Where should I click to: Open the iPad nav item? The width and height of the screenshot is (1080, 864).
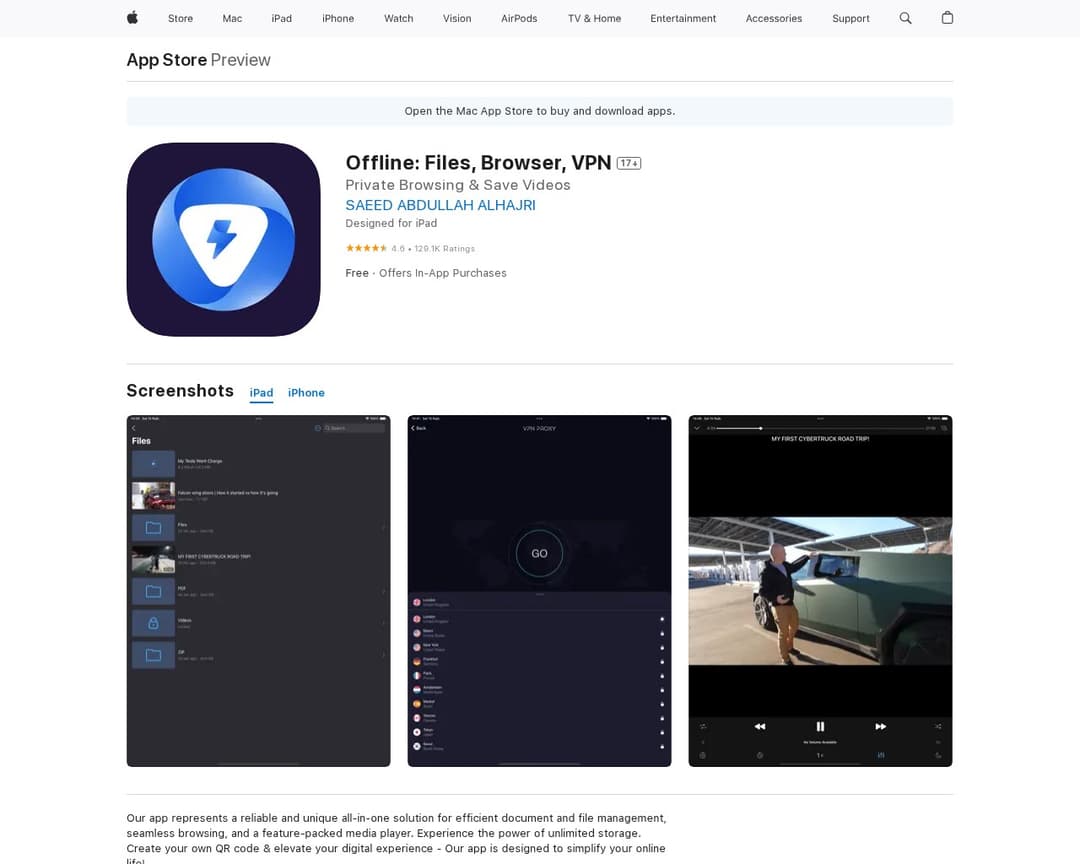click(282, 19)
